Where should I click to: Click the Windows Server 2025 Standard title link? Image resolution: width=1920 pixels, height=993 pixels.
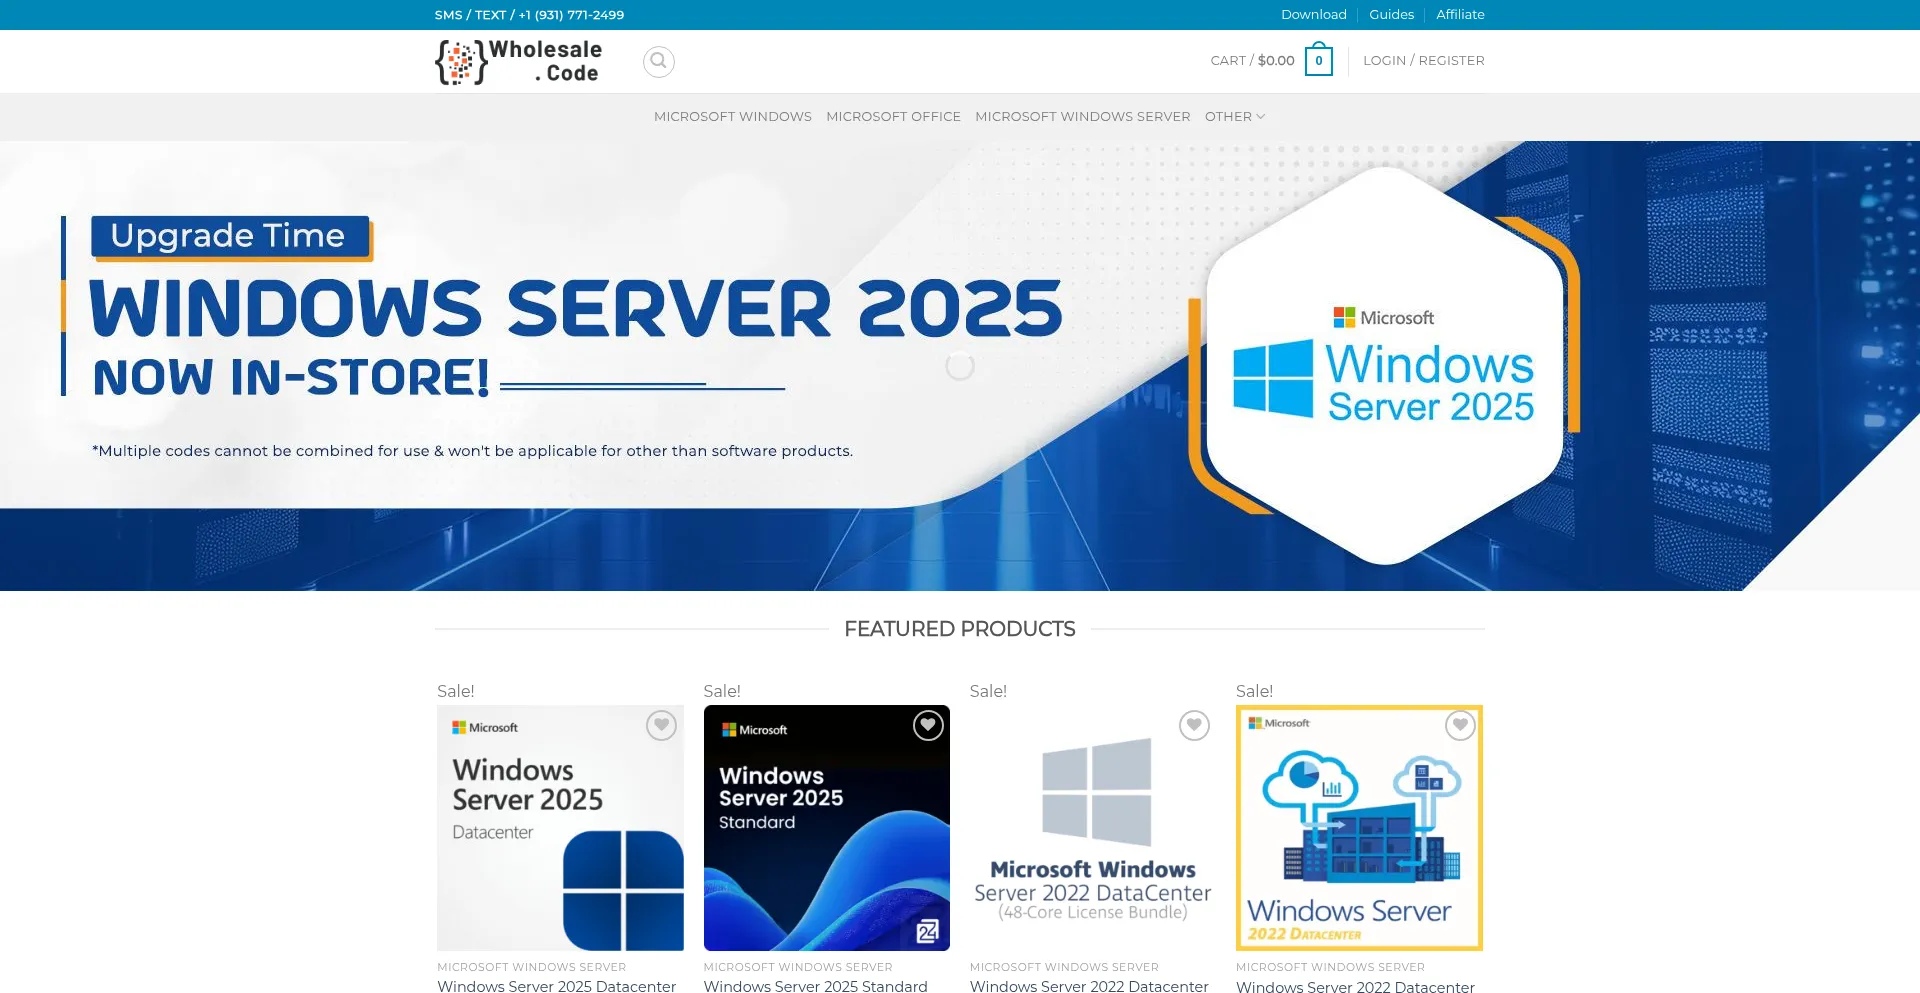815,986
